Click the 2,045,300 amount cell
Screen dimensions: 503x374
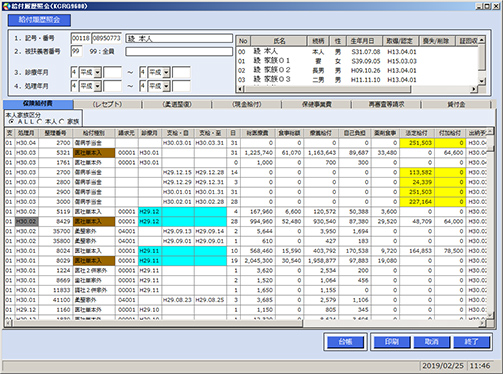click(258, 261)
